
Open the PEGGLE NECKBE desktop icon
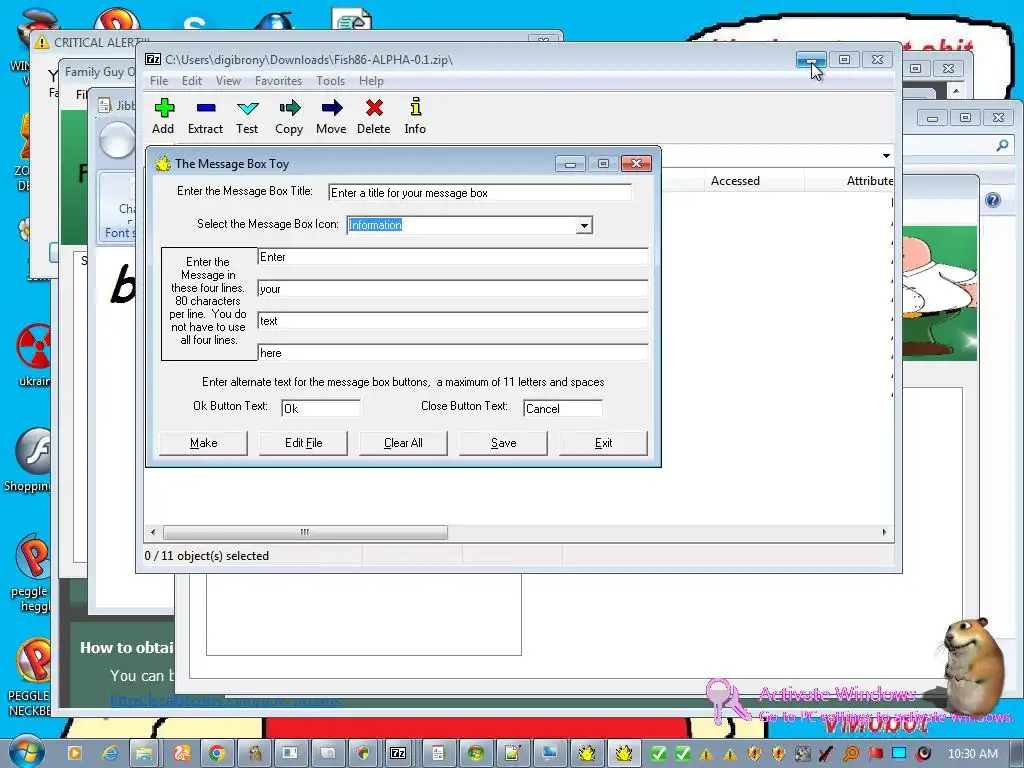pos(33,661)
